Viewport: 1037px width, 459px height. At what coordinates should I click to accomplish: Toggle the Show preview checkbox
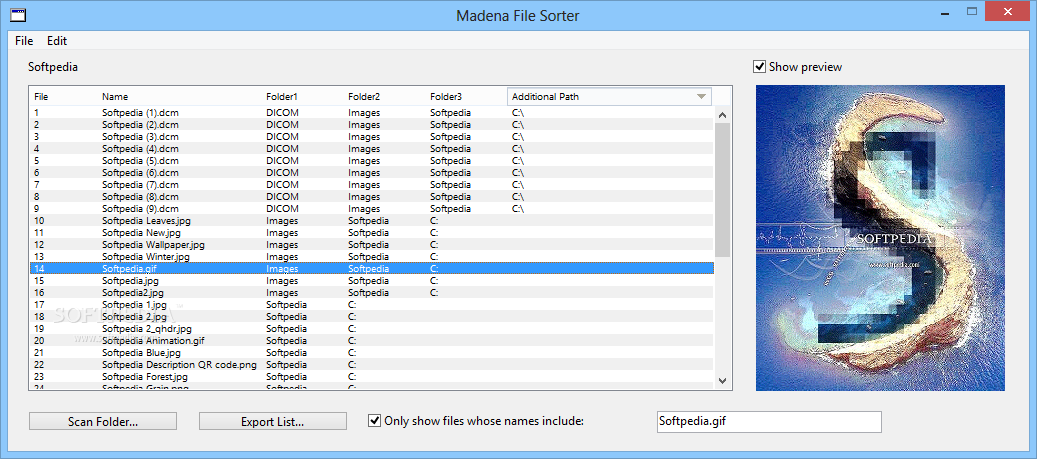coord(759,67)
